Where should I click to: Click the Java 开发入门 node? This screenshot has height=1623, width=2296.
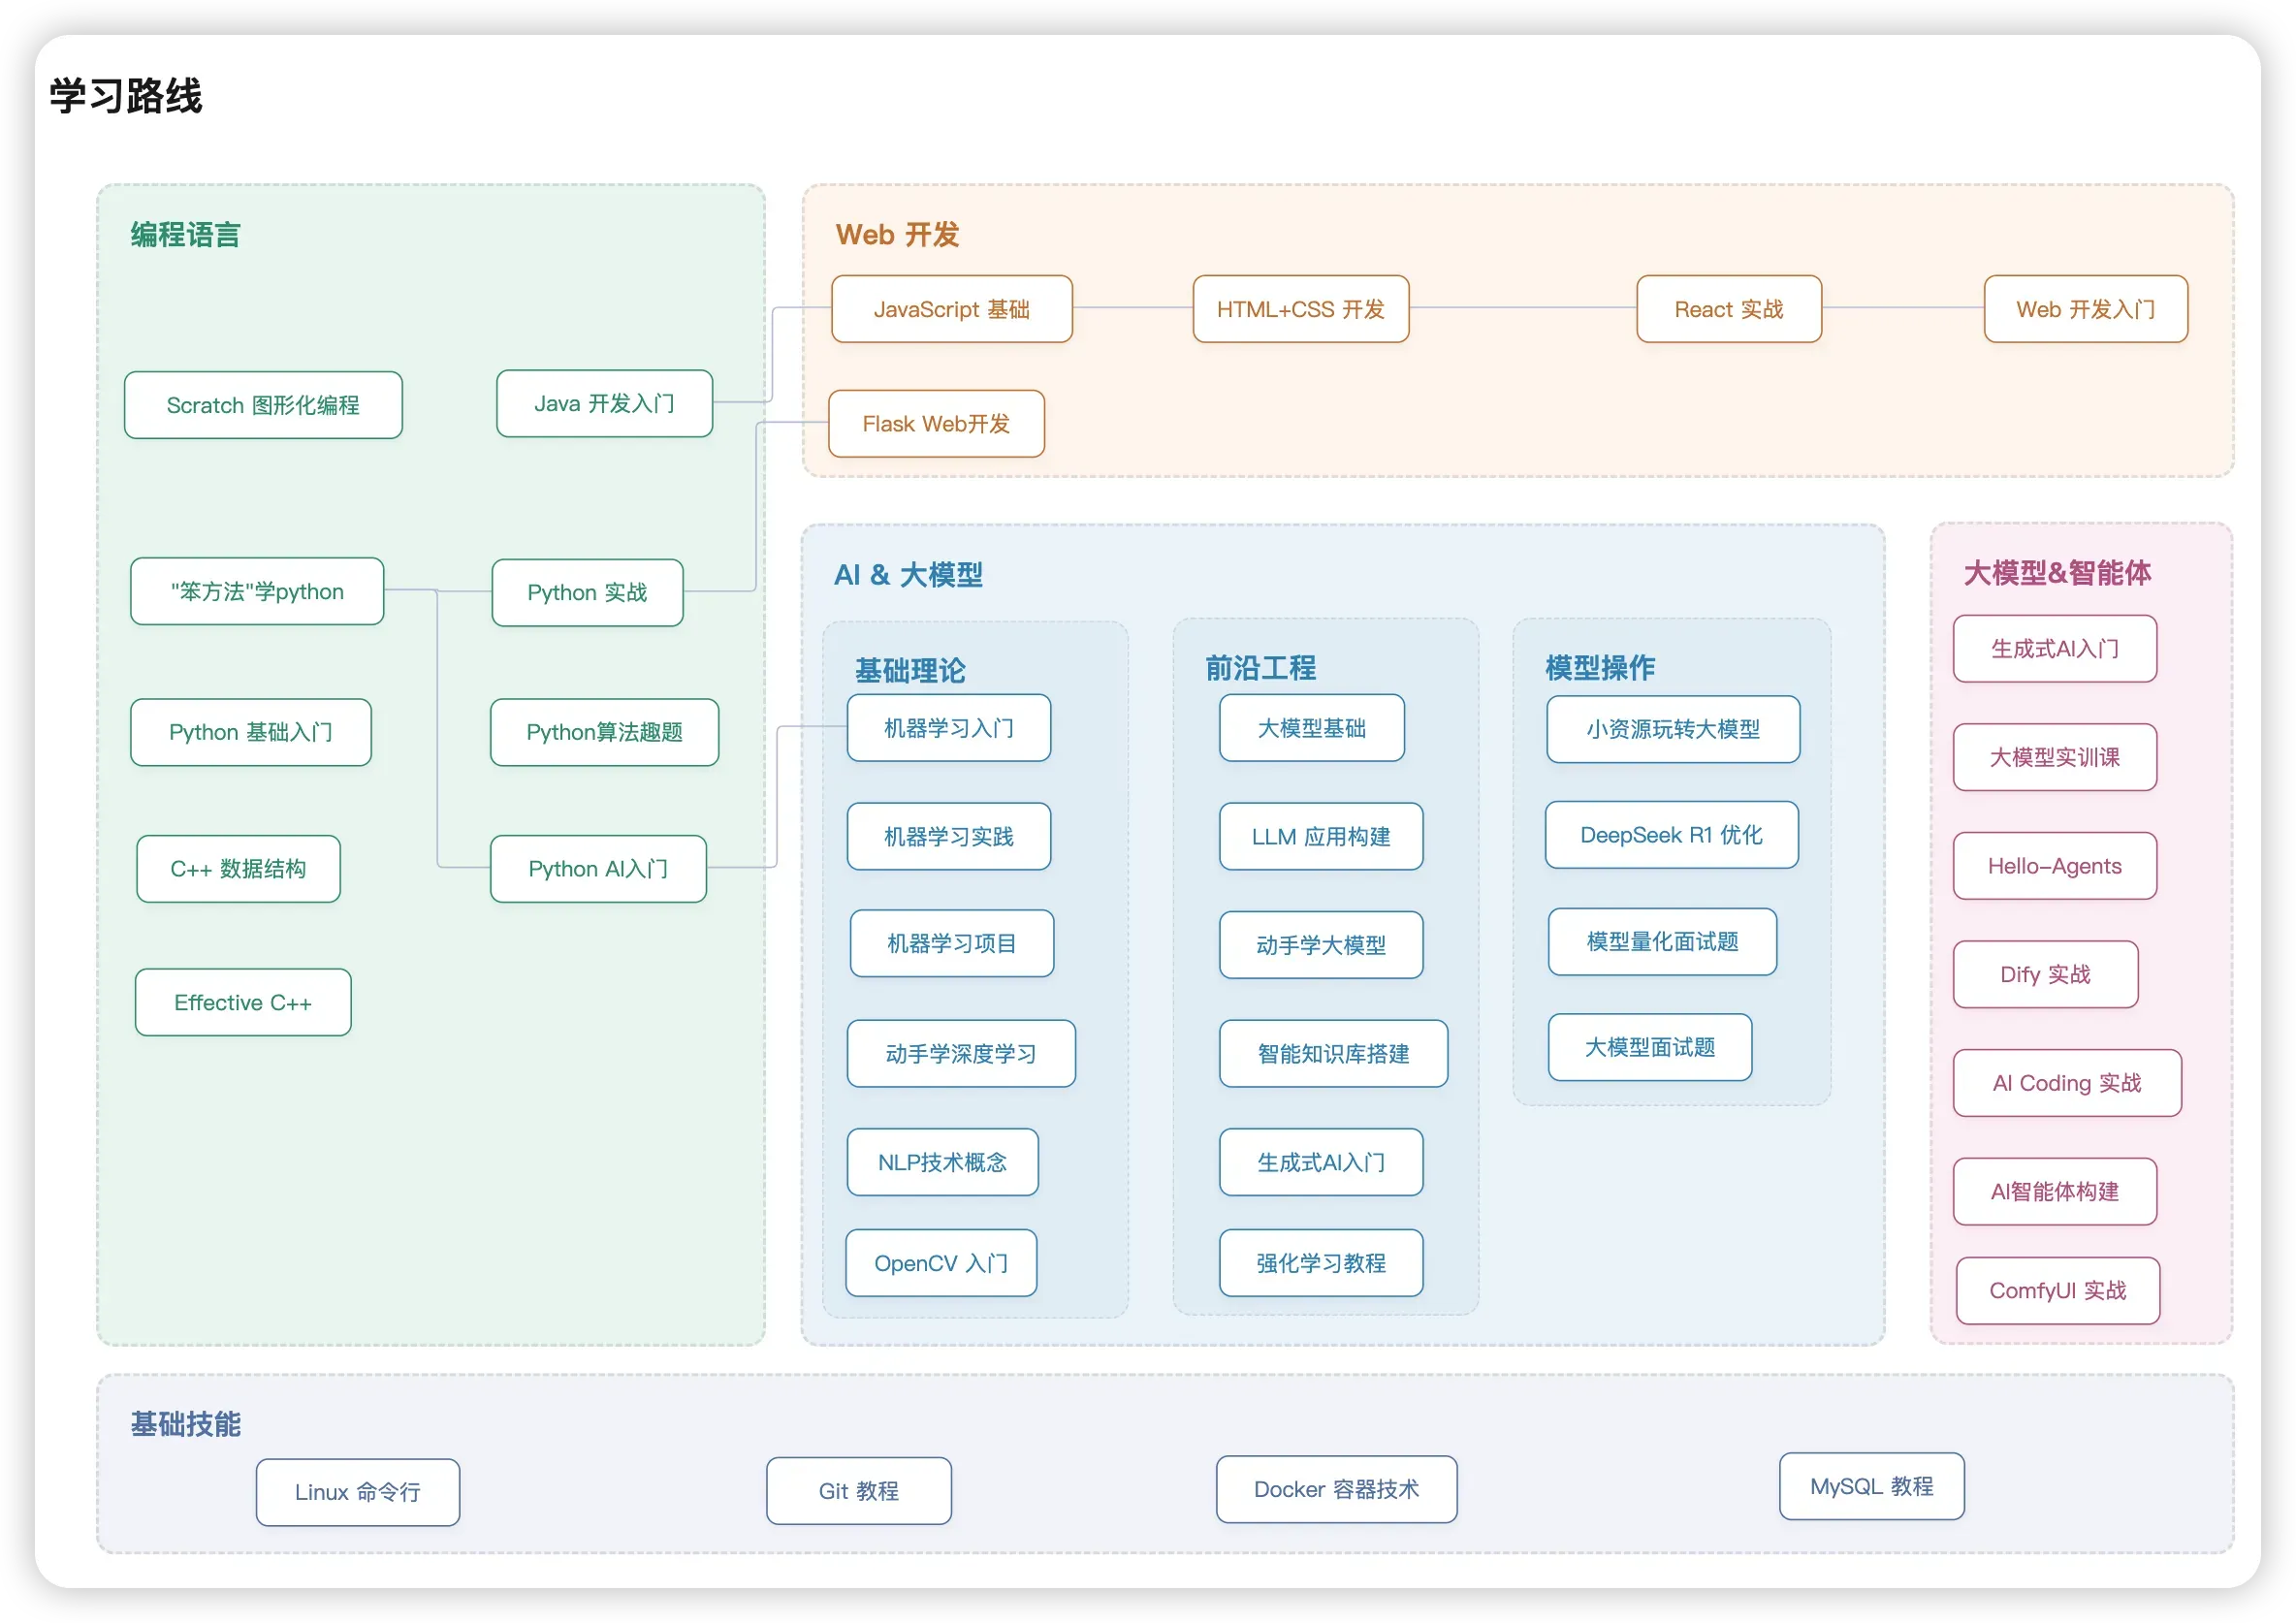point(604,403)
